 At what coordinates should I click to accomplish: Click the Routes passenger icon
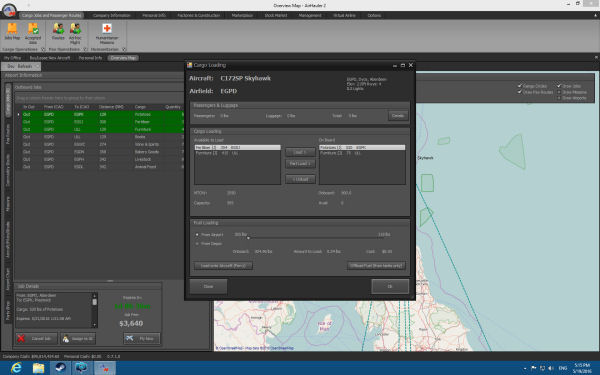pyautogui.click(x=58, y=29)
